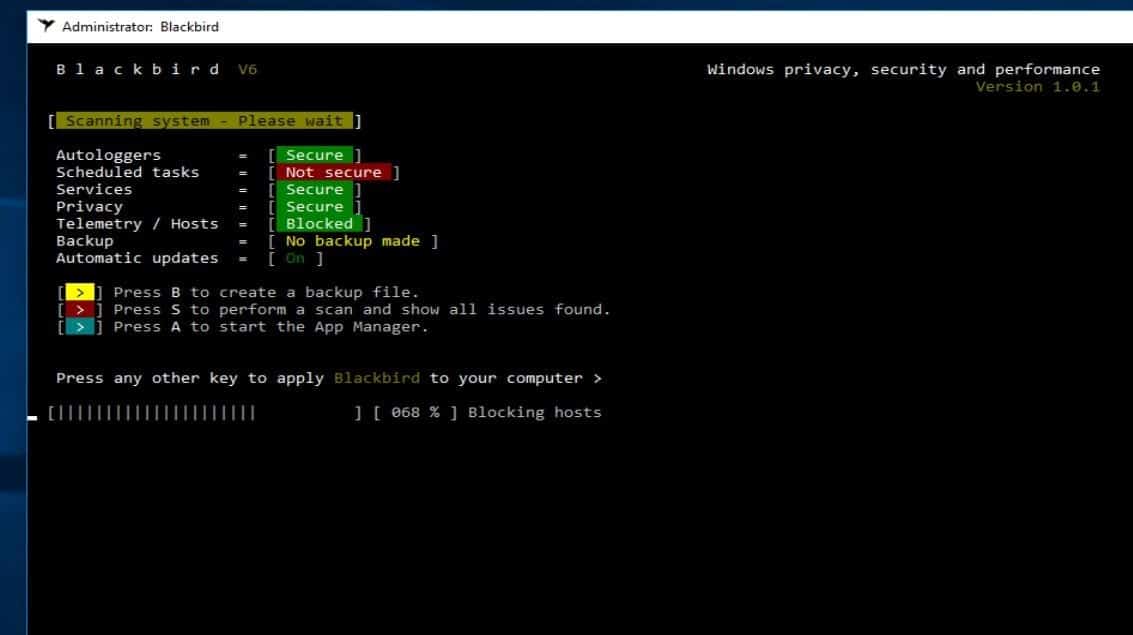Click the Automatic updates 'On' value

click(x=295, y=259)
